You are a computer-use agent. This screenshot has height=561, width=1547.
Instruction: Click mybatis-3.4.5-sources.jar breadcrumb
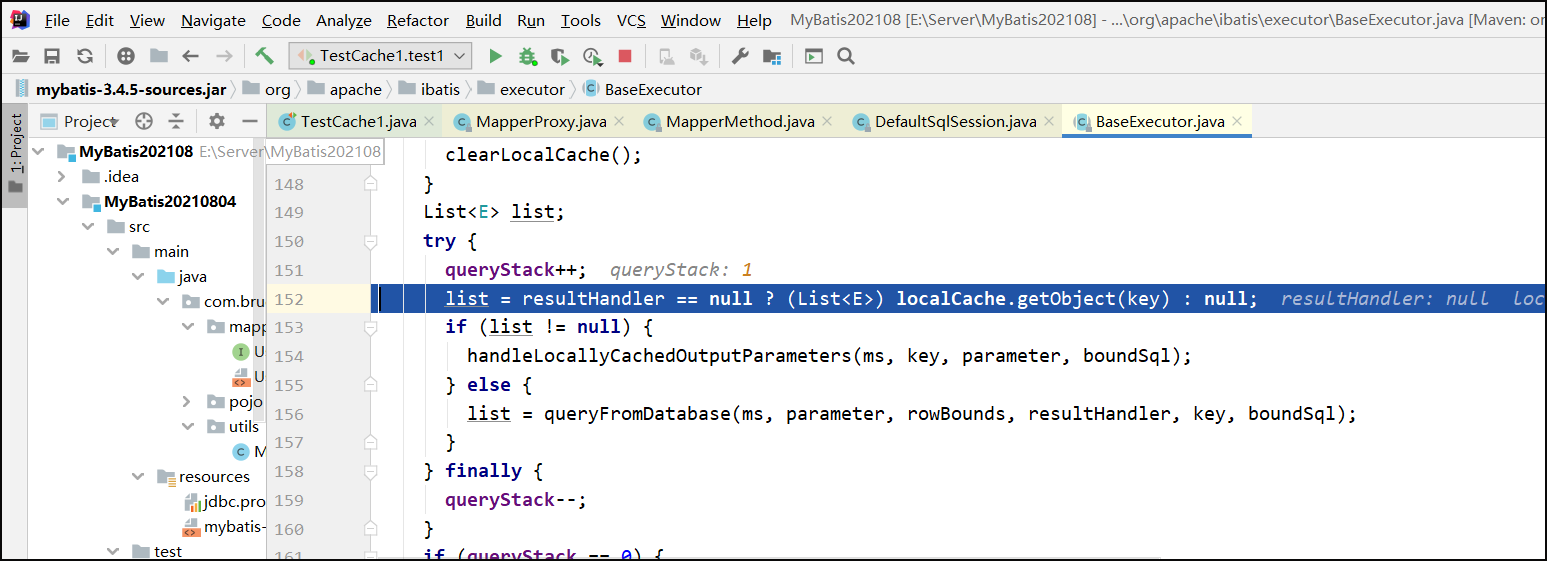tap(130, 89)
